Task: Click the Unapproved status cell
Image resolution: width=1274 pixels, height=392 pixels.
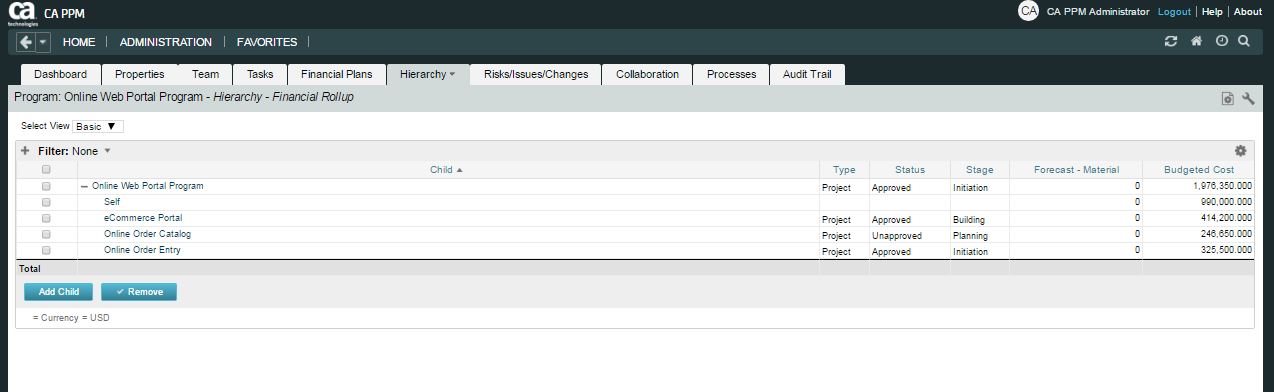Action: (897, 236)
